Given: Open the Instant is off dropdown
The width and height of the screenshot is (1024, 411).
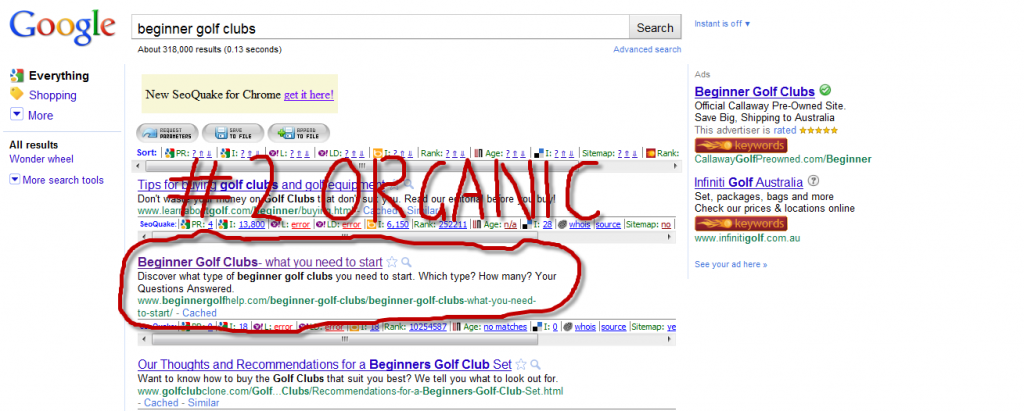Looking at the screenshot, I should tap(722, 24).
